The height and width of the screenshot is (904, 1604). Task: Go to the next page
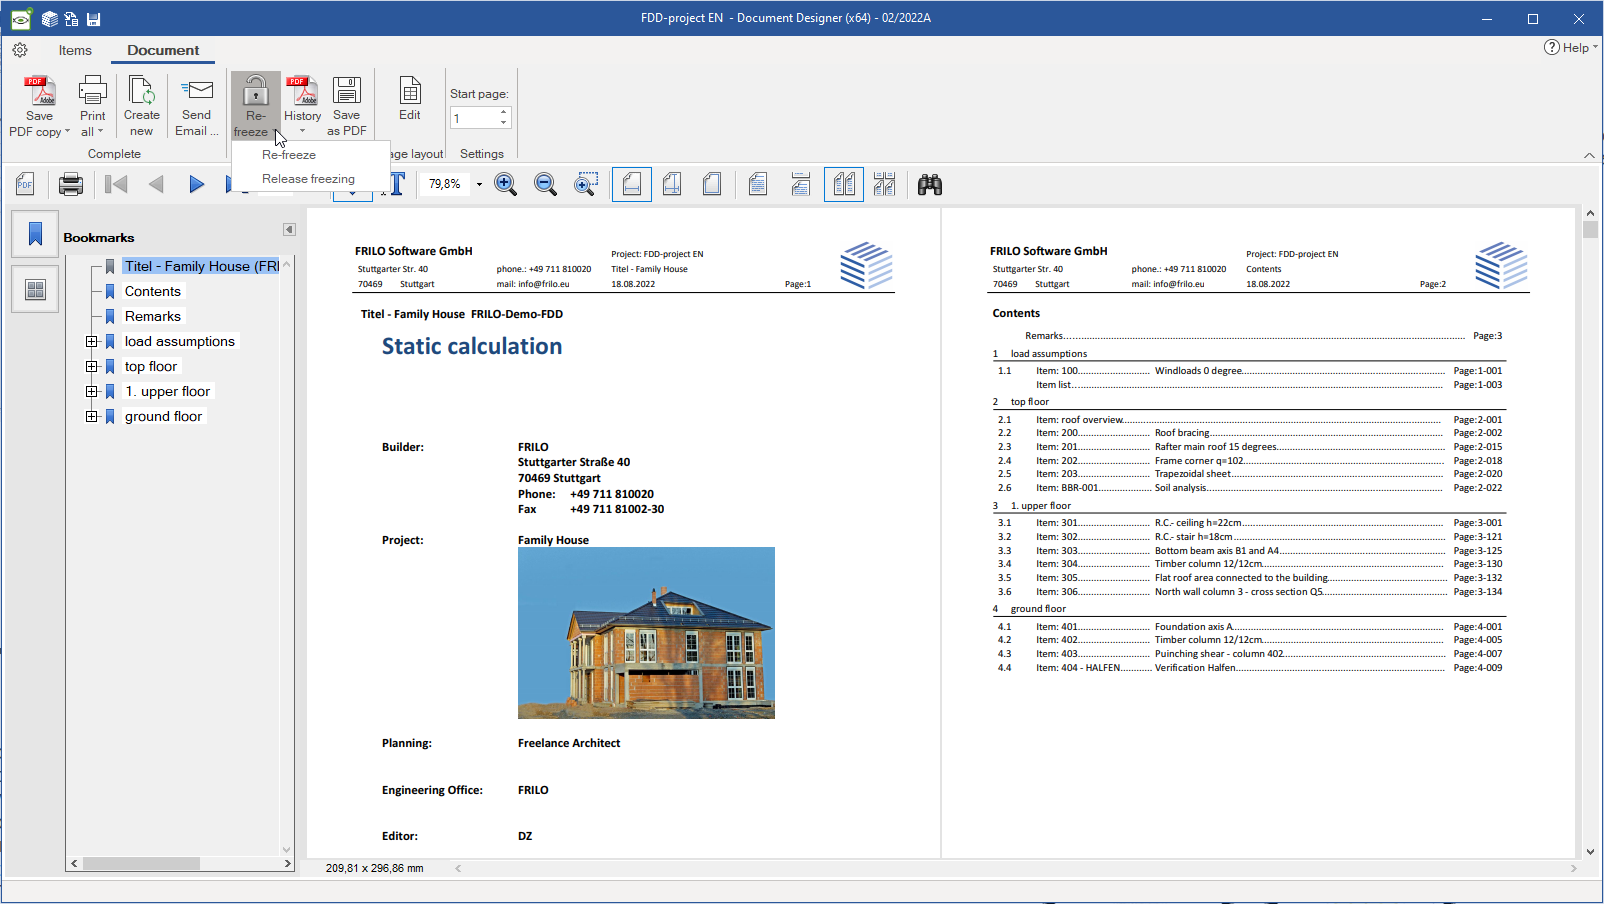point(197,184)
